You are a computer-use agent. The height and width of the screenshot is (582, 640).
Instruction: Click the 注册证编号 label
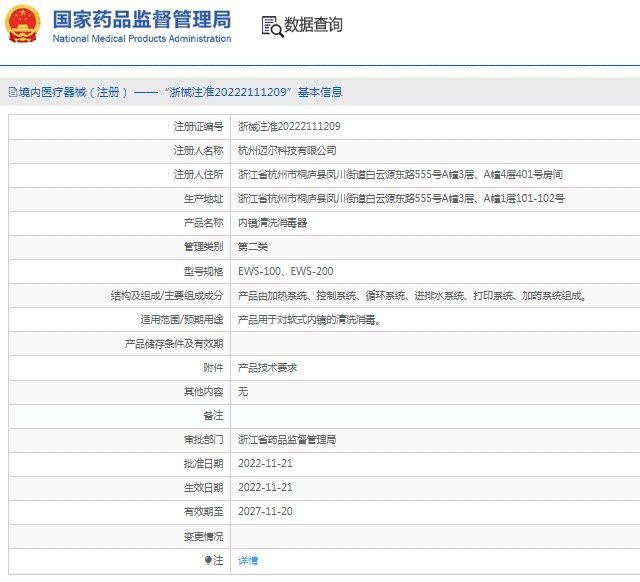tap(199, 127)
